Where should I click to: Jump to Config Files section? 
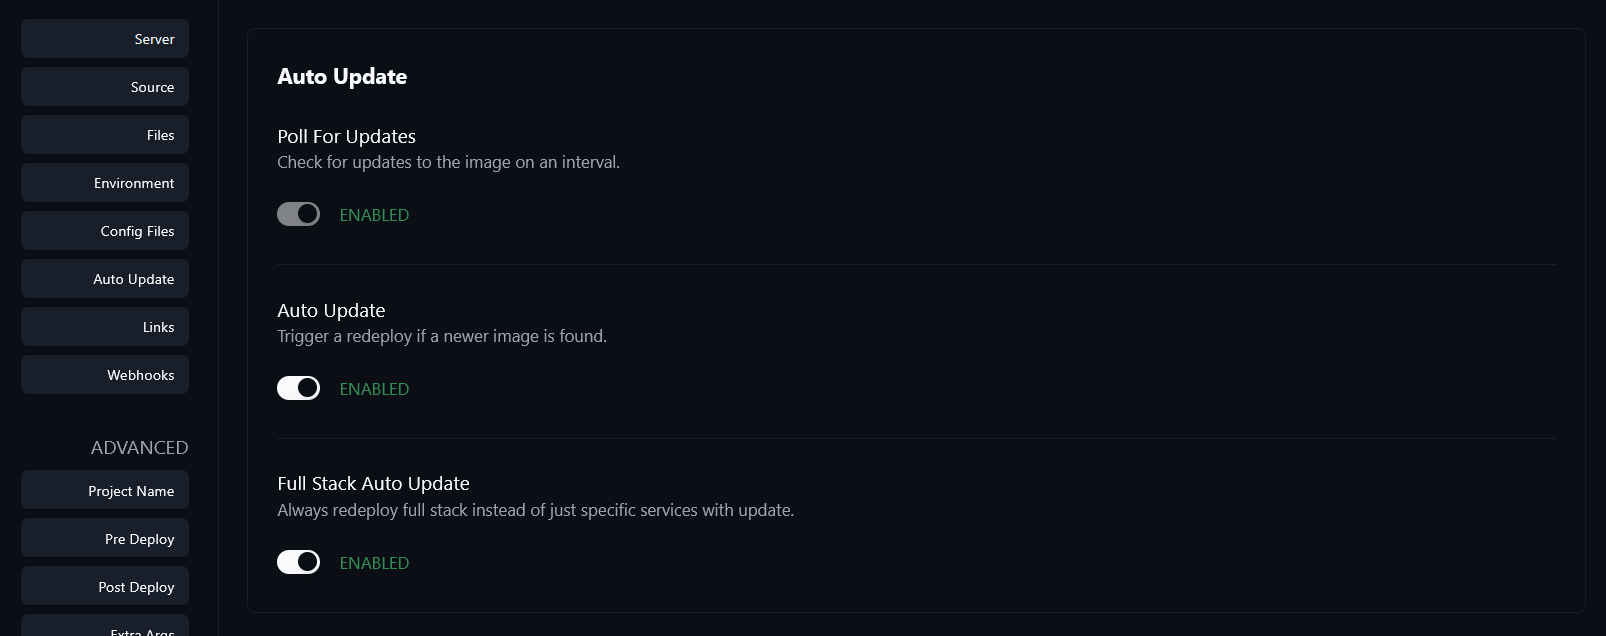105,231
